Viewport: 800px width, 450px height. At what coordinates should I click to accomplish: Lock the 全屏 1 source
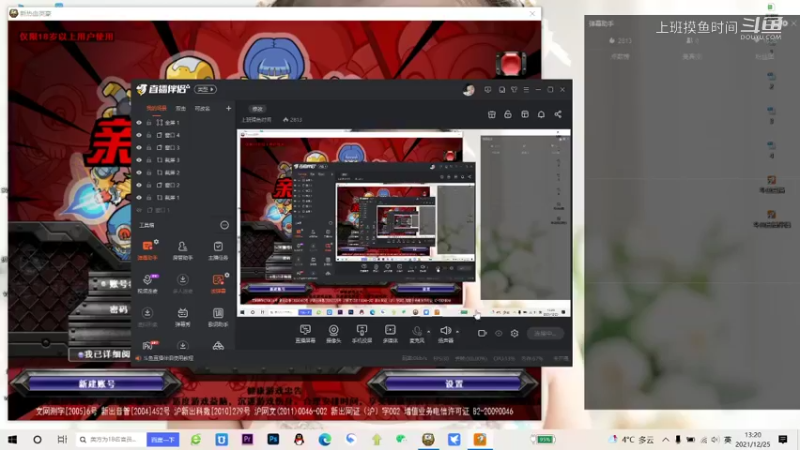[x=149, y=123]
